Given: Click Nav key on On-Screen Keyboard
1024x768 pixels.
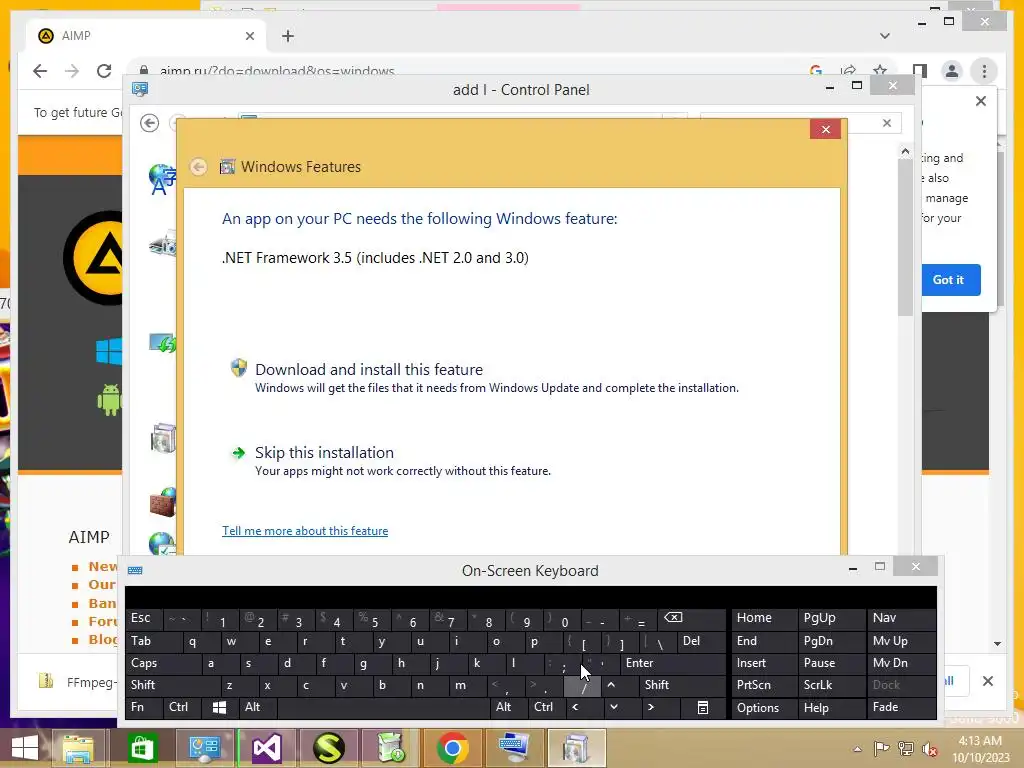Looking at the screenshot, I should point(901,618).
